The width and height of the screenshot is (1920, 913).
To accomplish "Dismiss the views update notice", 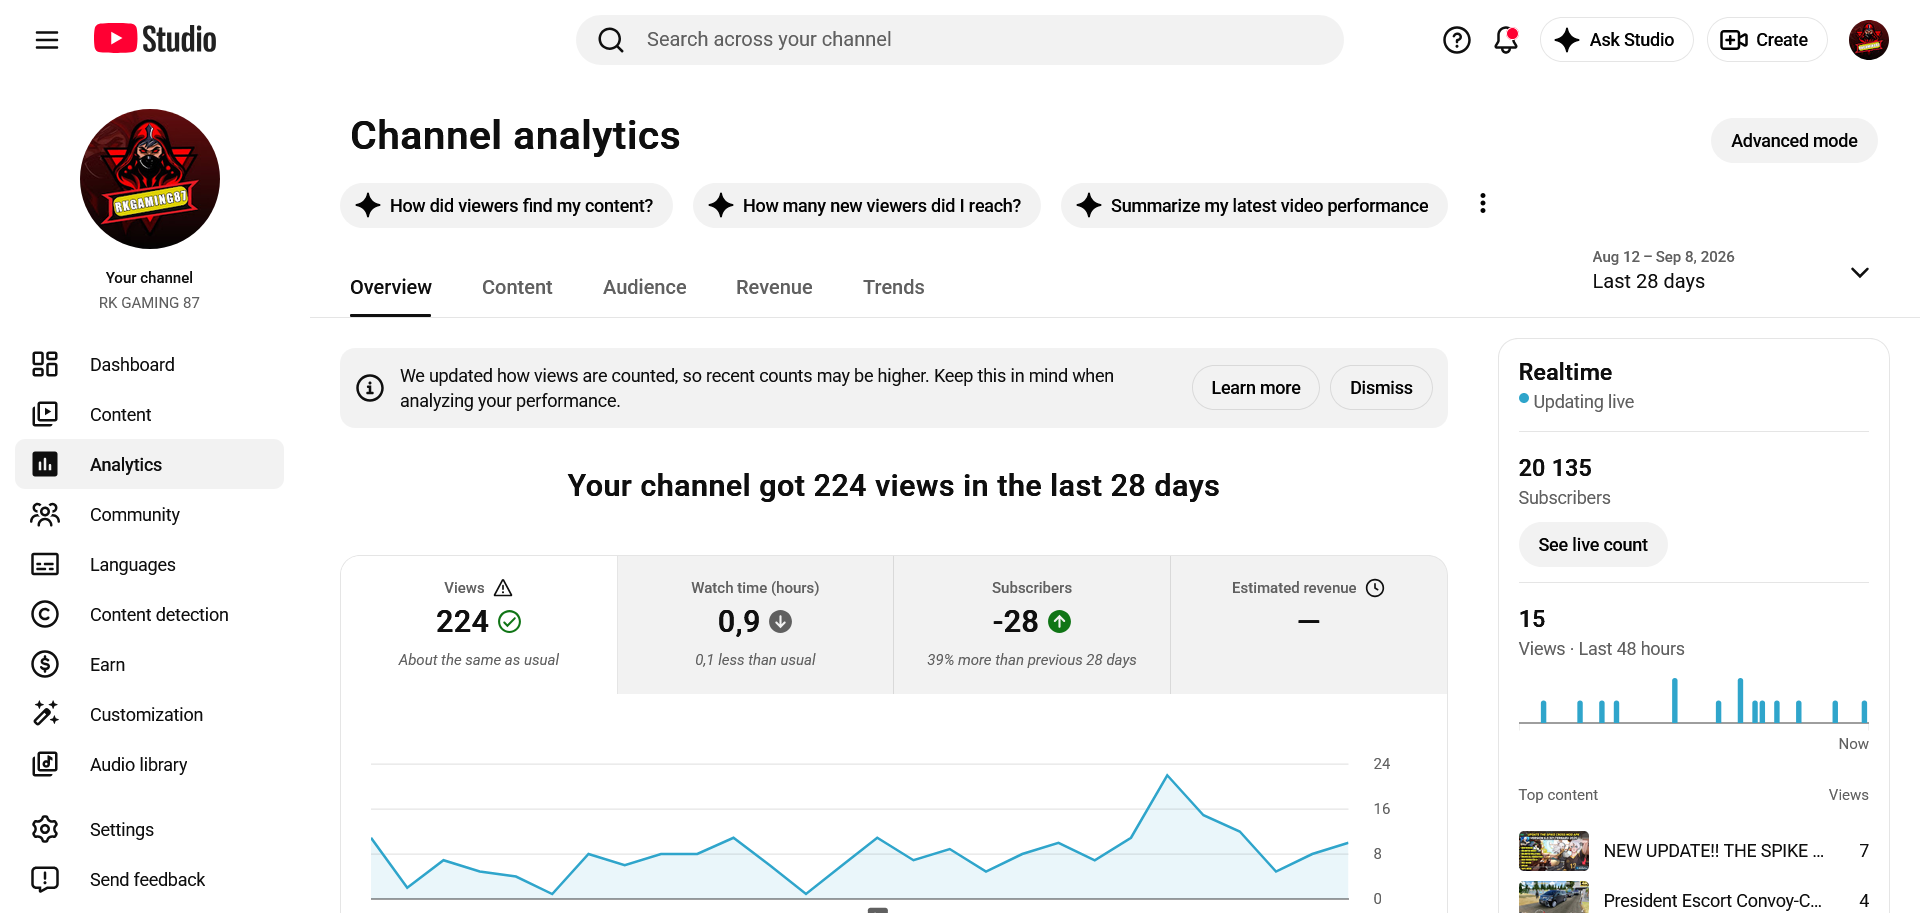I will coord(1381,388).
